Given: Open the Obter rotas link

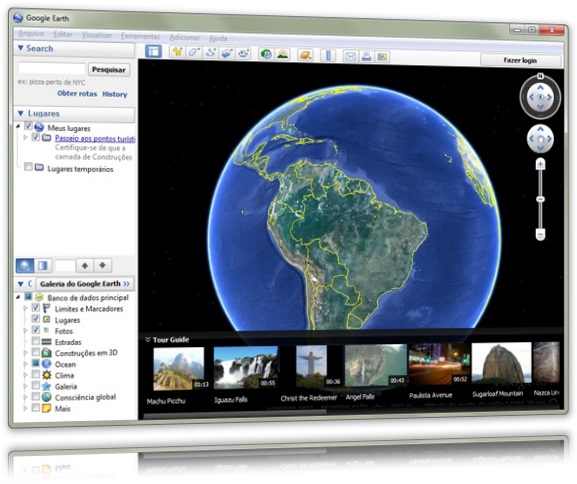Looking at the screenshot, I should 77,93.
